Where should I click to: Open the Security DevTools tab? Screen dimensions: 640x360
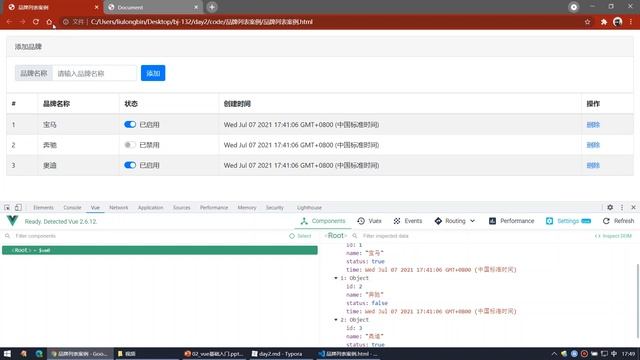(x=274, y=207)
